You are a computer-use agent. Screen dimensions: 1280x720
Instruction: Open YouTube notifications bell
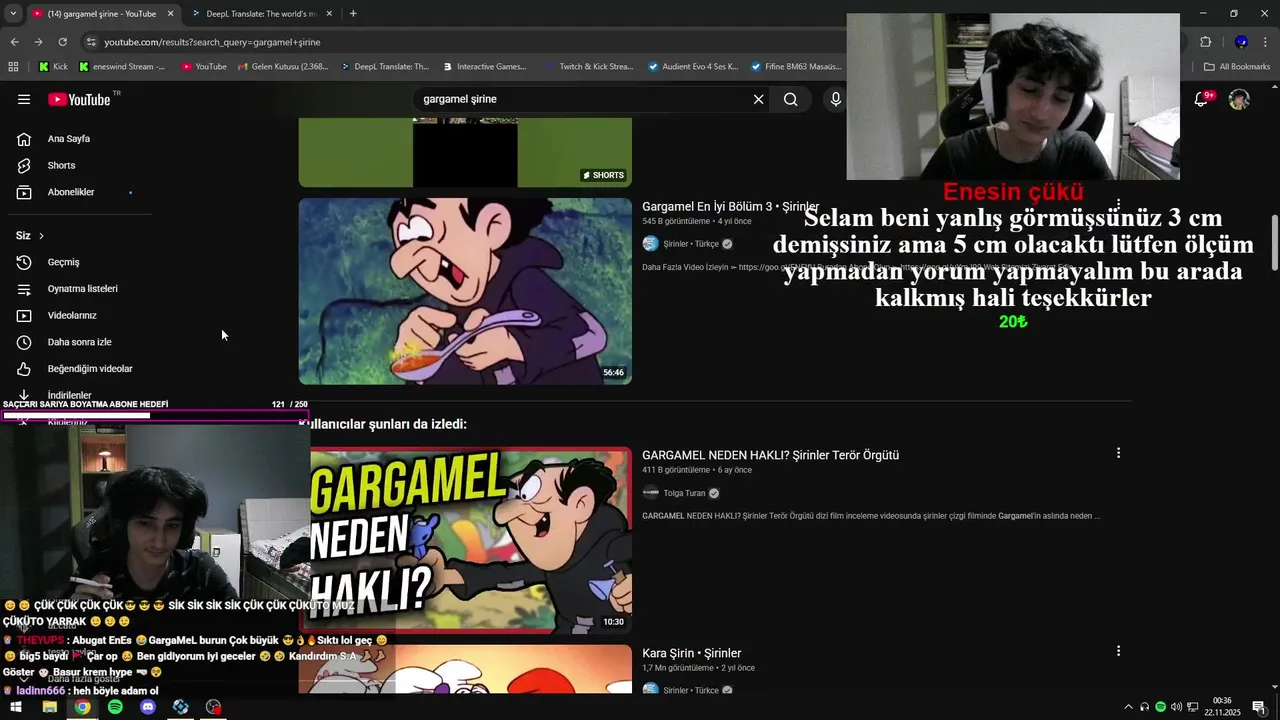[1202, 99]
